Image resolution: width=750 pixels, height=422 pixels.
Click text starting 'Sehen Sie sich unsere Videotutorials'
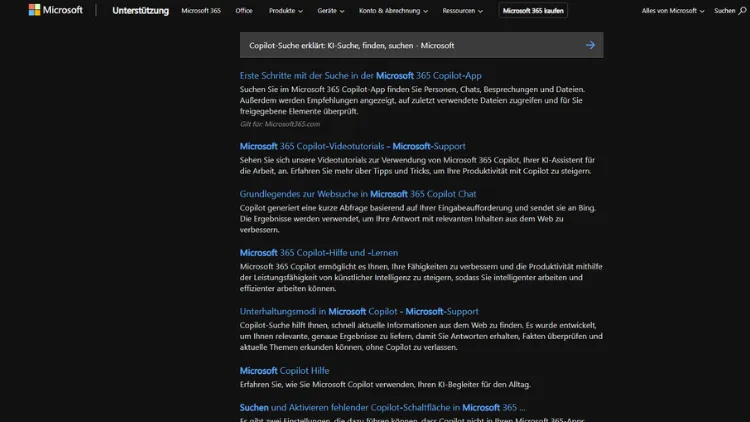click(417, 166)
